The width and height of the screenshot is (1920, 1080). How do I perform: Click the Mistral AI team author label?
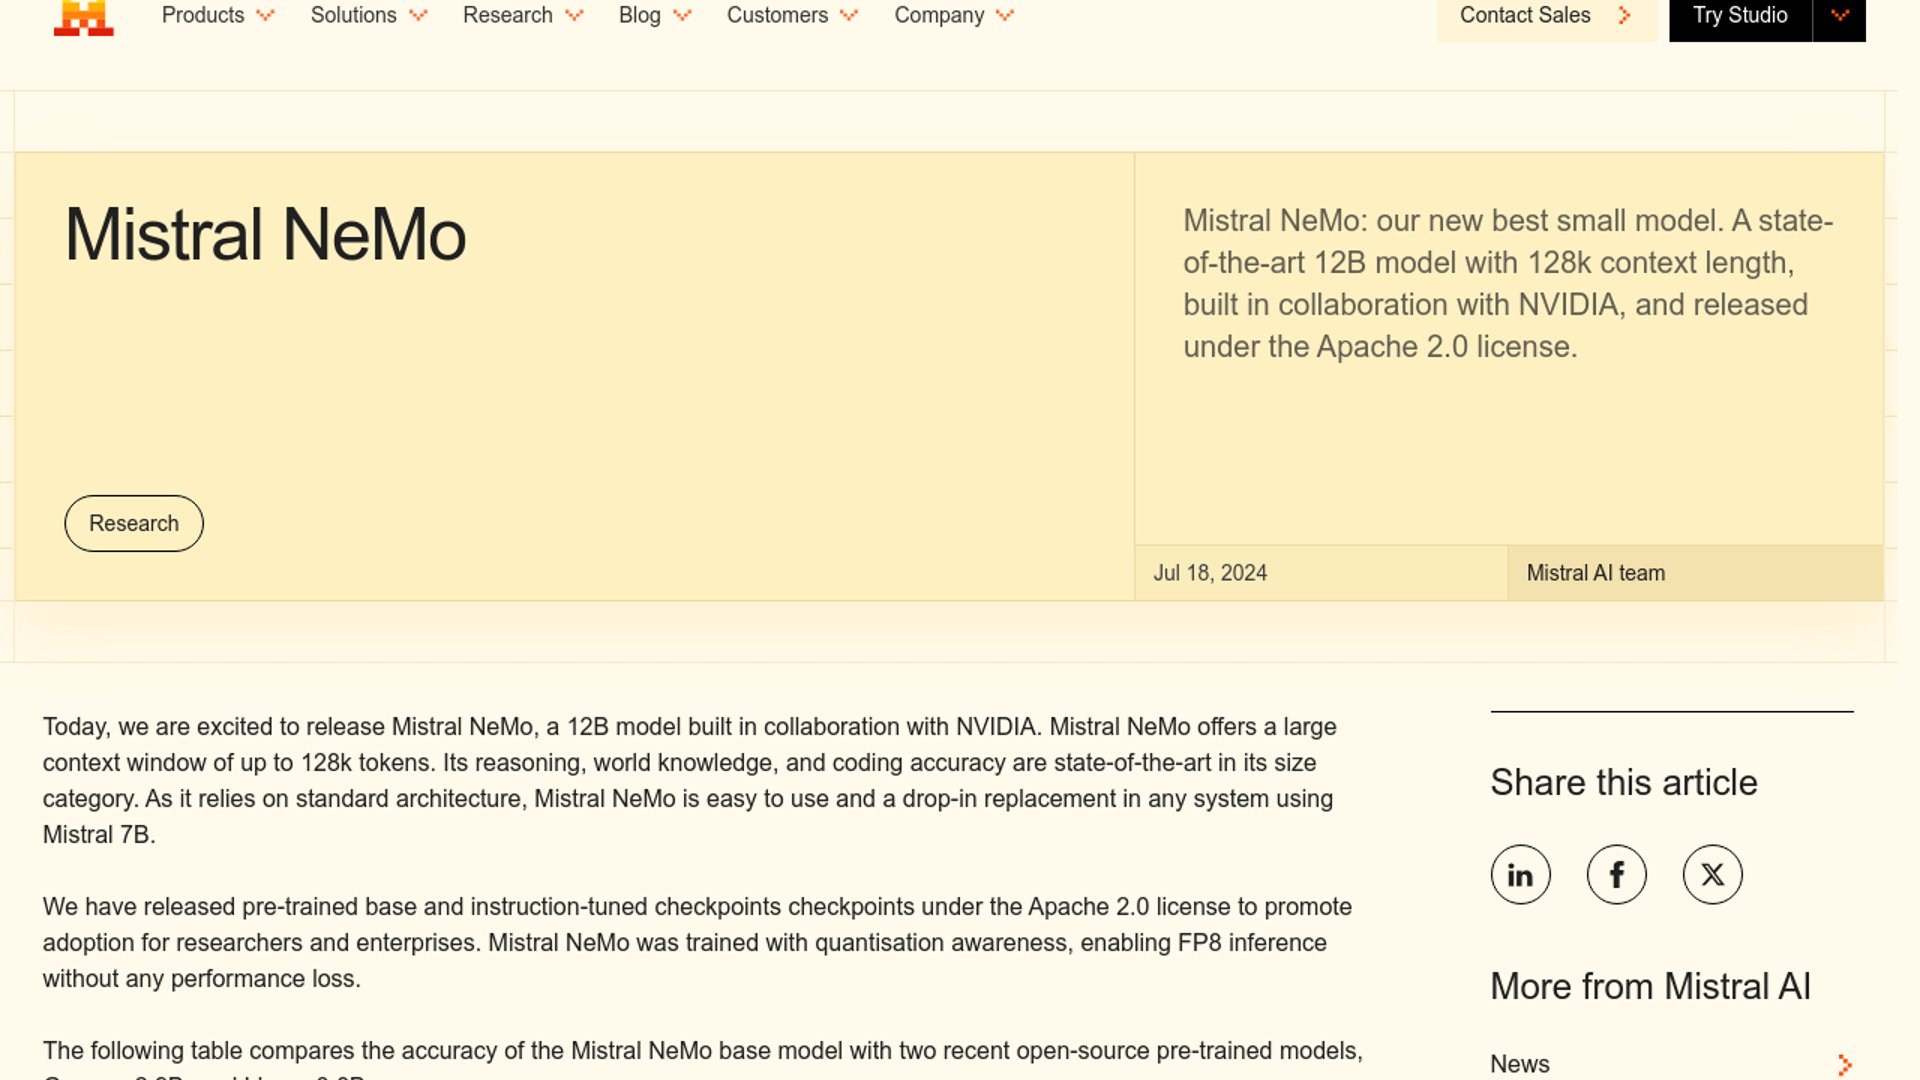(1595, 573)
